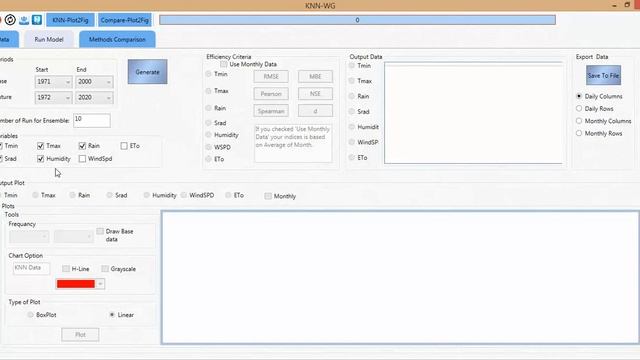Open the first Frequency dropdown
Screen dimensions: 640x360
[29, 236]
